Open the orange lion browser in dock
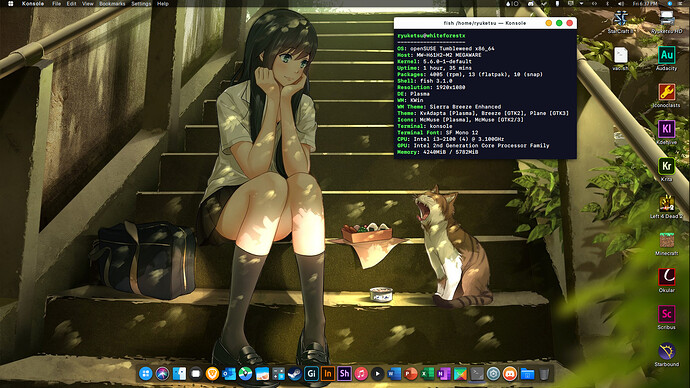Screen dimensions: 690x388 [212, 374]
